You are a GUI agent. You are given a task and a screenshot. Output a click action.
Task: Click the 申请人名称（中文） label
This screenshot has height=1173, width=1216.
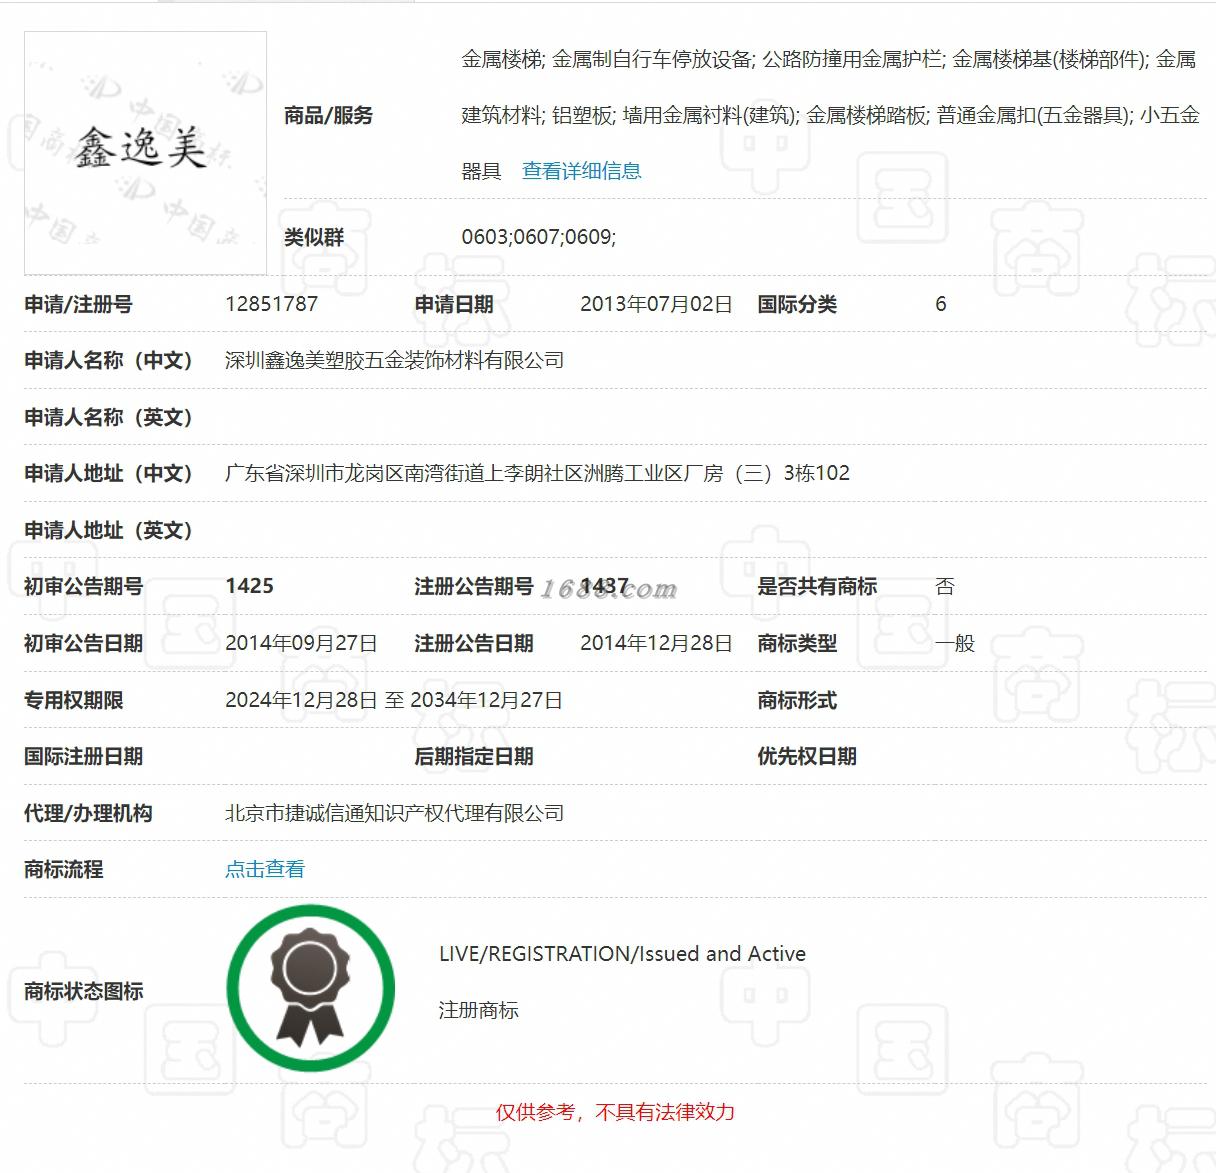click(108, 360)
